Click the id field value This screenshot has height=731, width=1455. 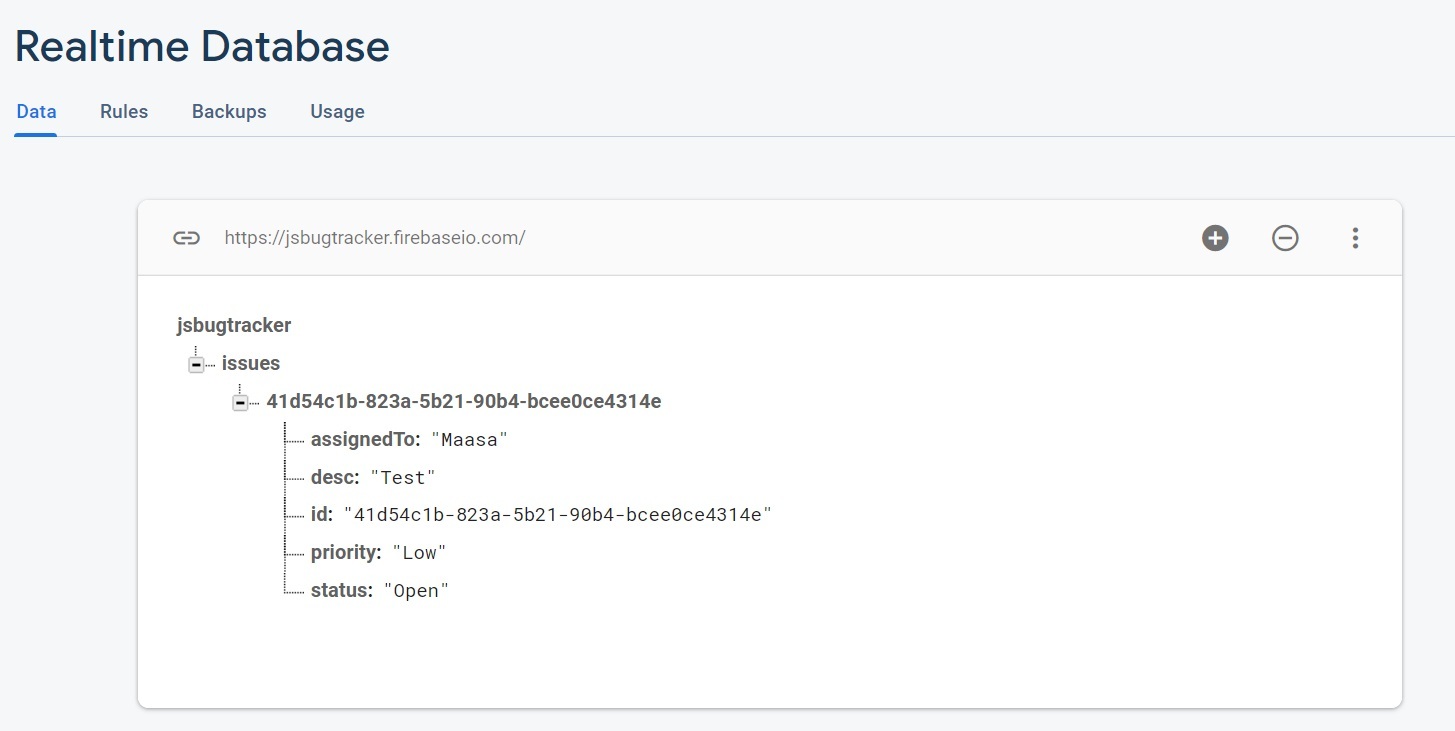(x=558, y=515)
